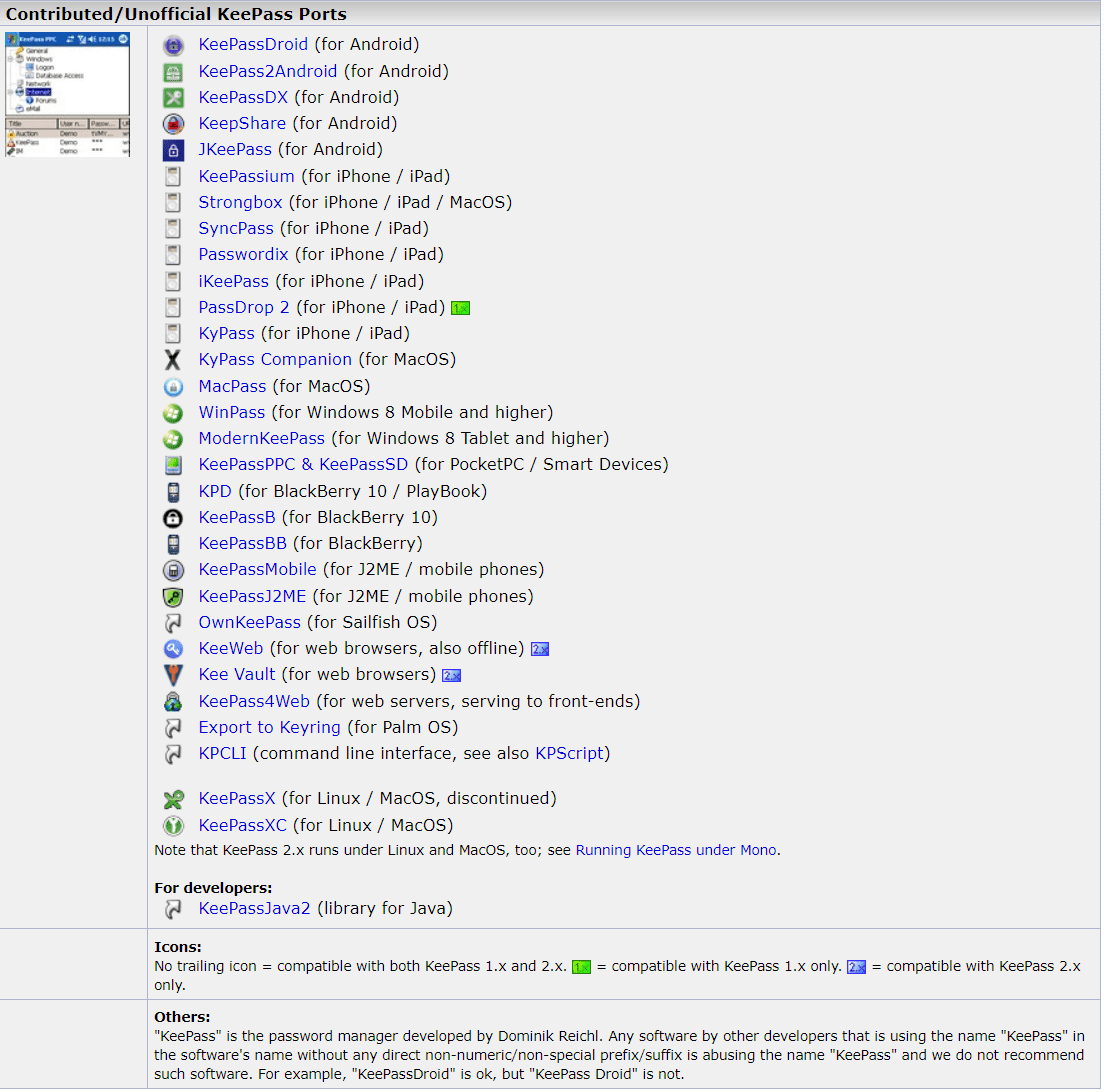Open the Strongbox link

[x=240, y=202]
